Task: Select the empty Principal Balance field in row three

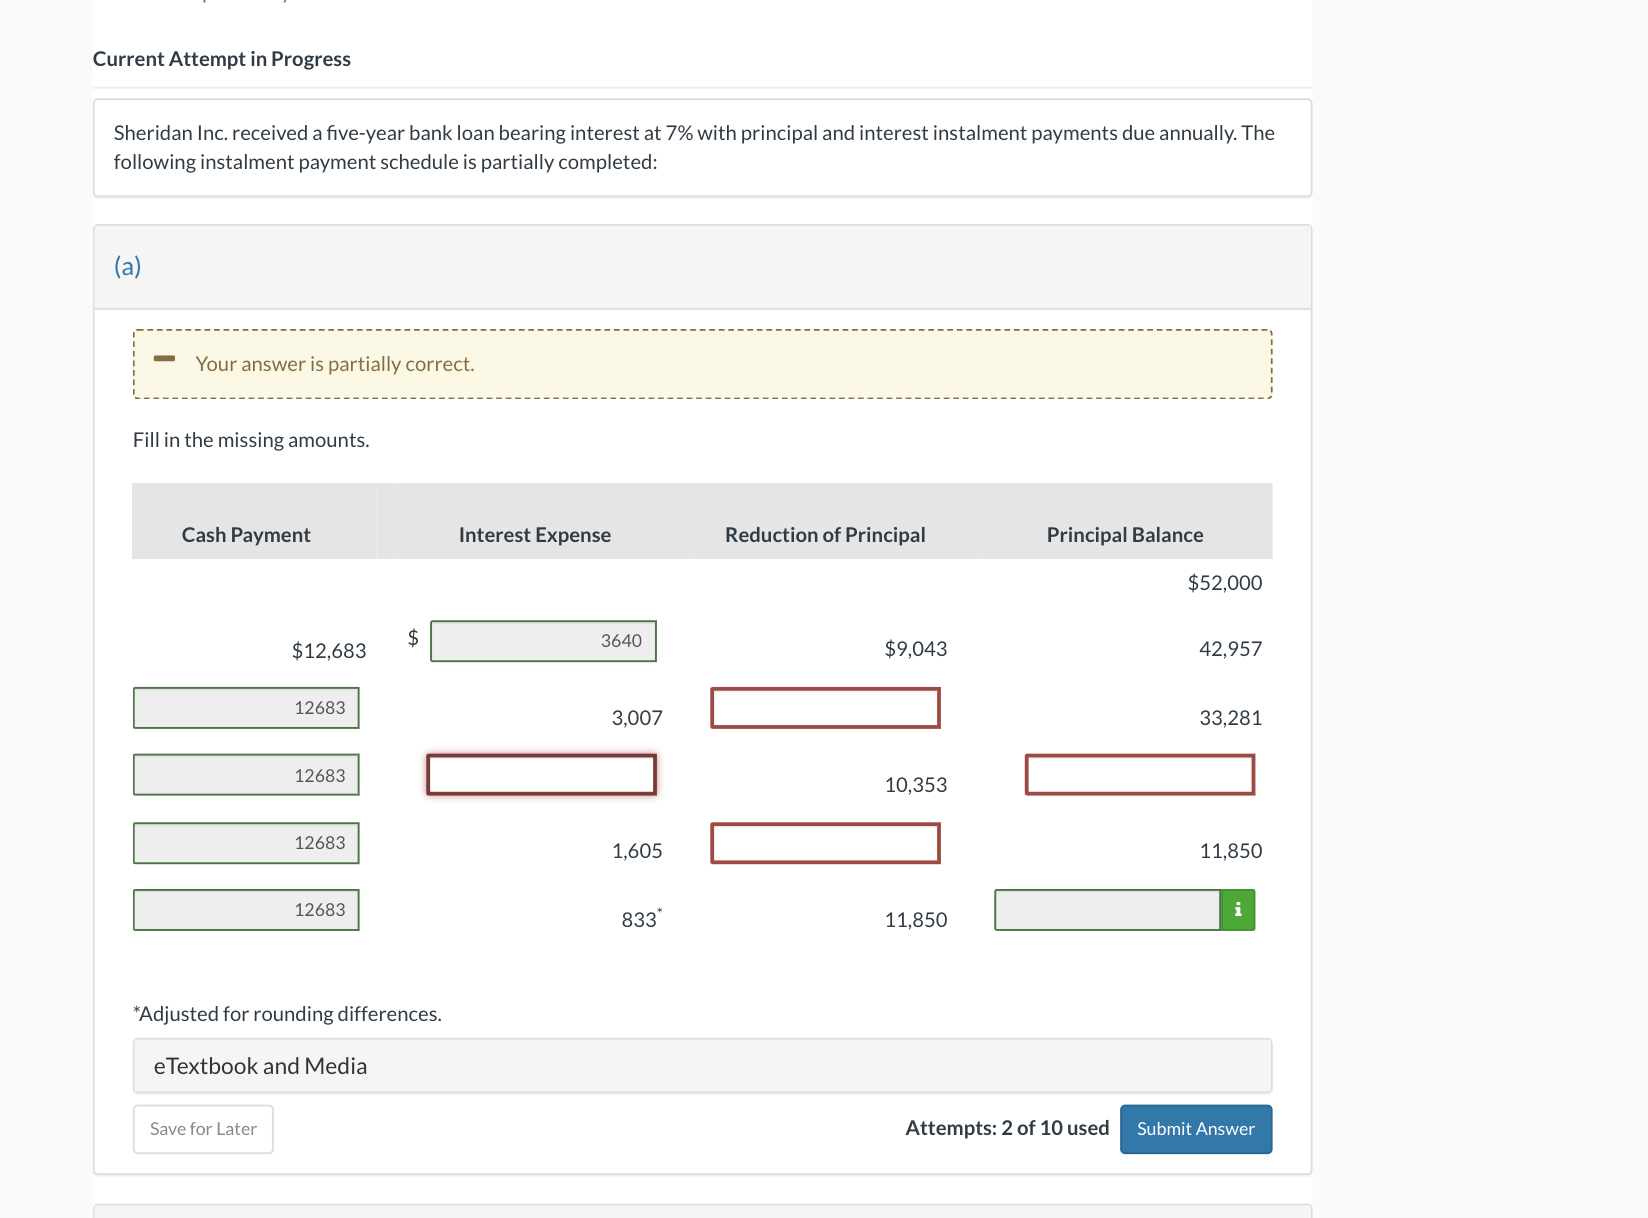Action: (1139, 774)
